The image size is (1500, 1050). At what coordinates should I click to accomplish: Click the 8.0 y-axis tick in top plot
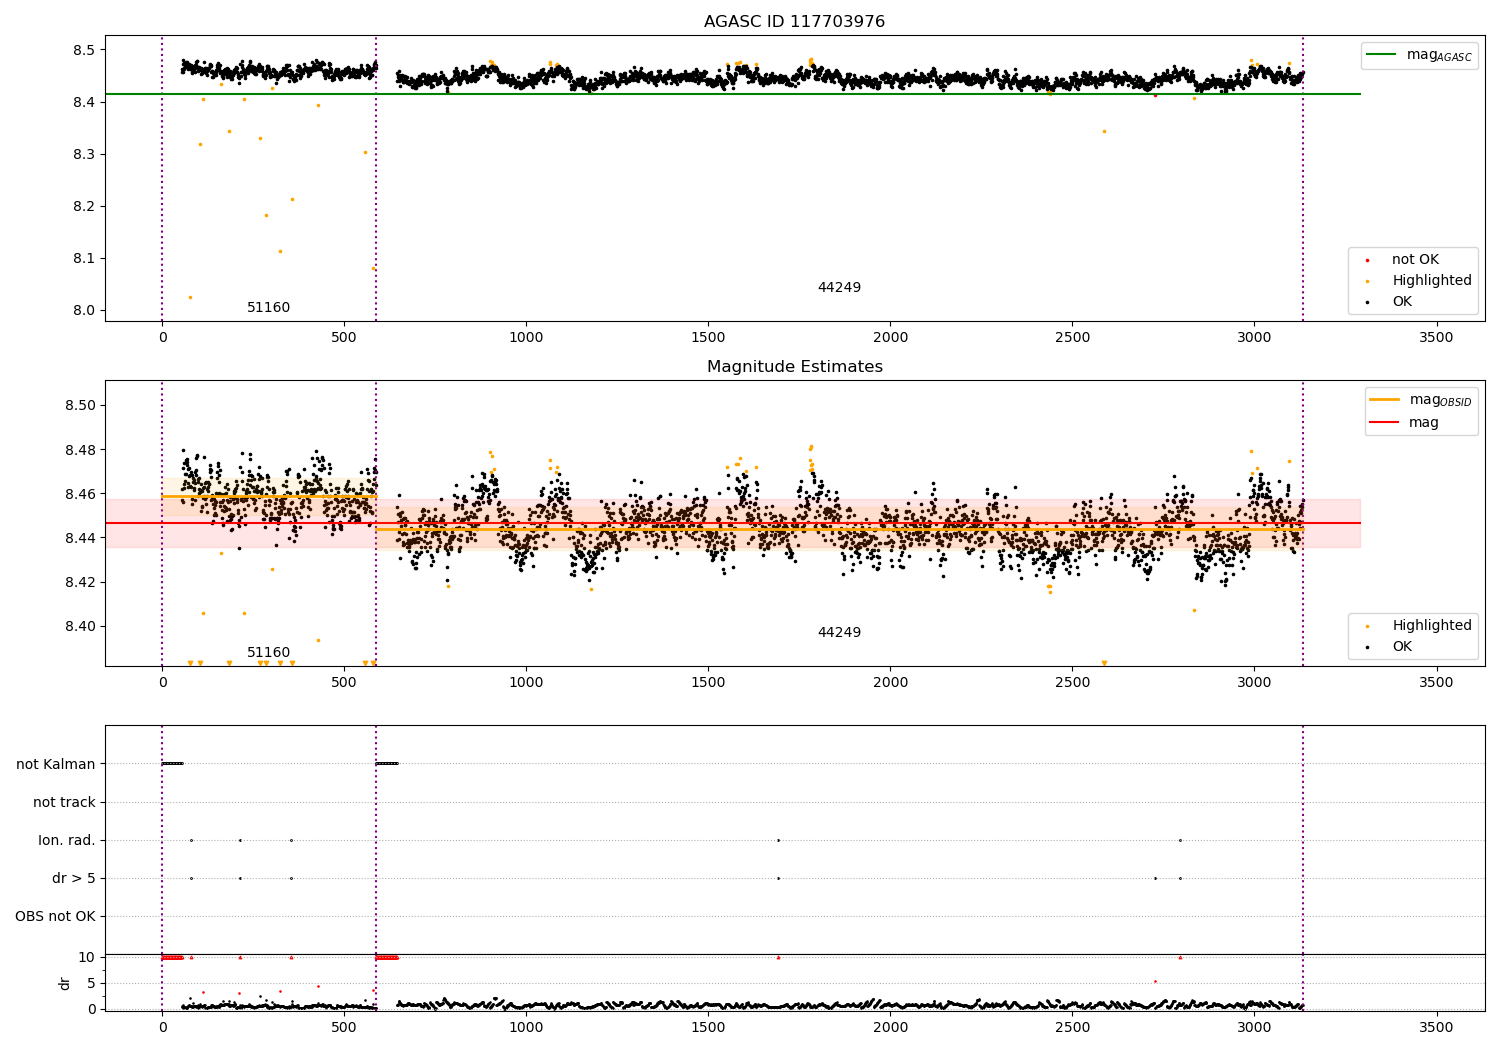[84, 310]
